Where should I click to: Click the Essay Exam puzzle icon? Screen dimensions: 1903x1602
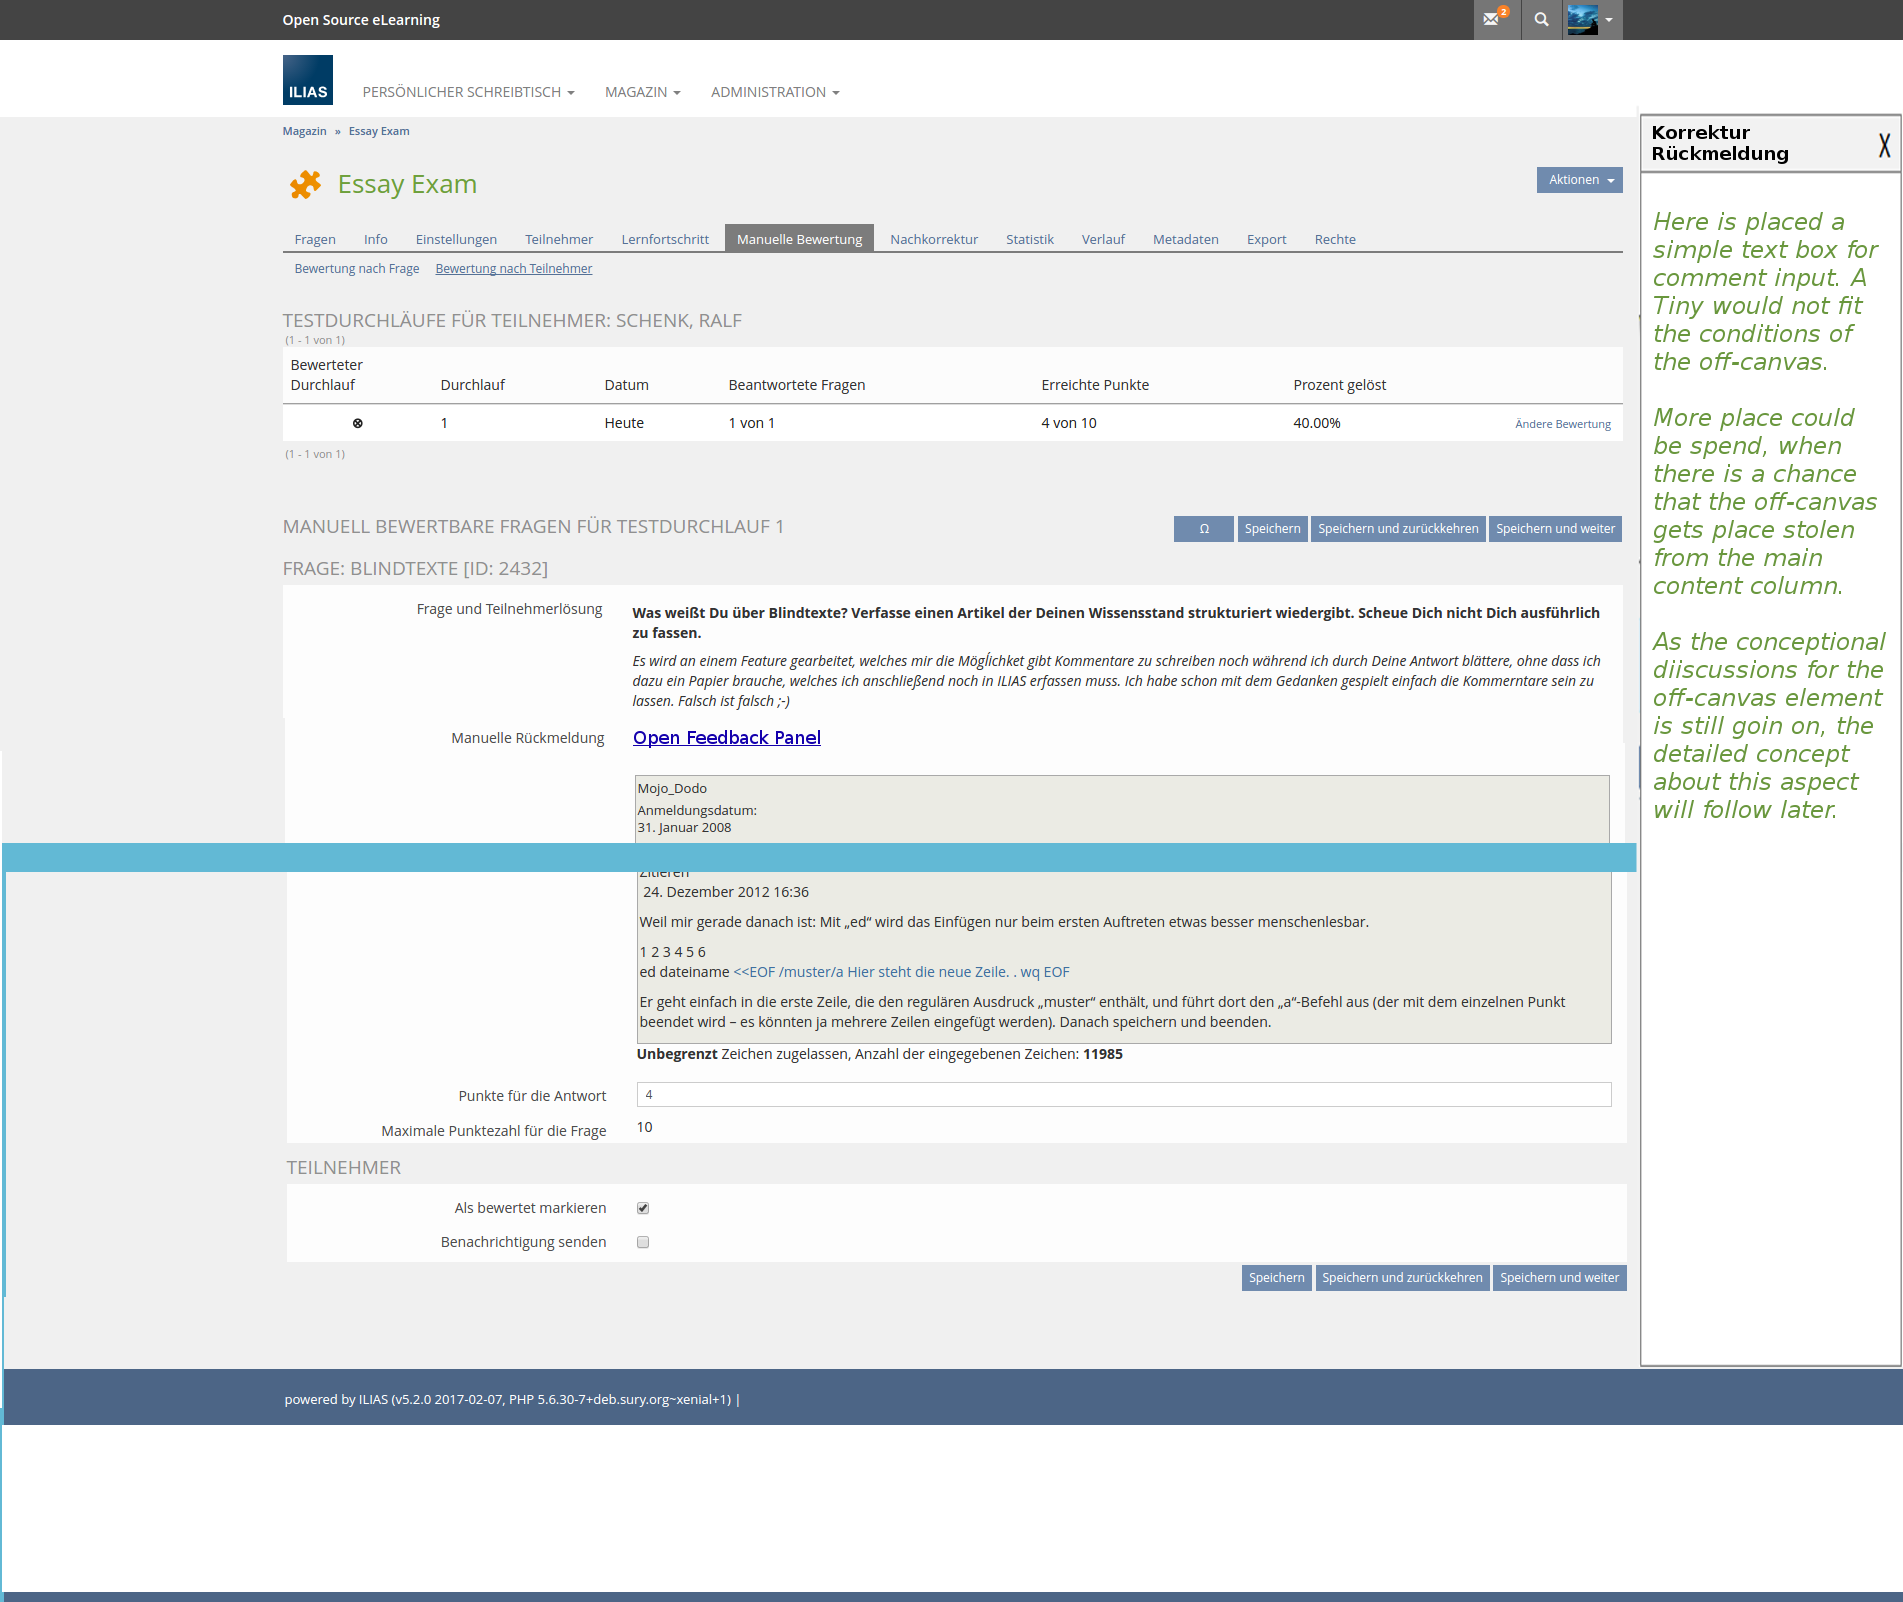click(x=305, y=184)
